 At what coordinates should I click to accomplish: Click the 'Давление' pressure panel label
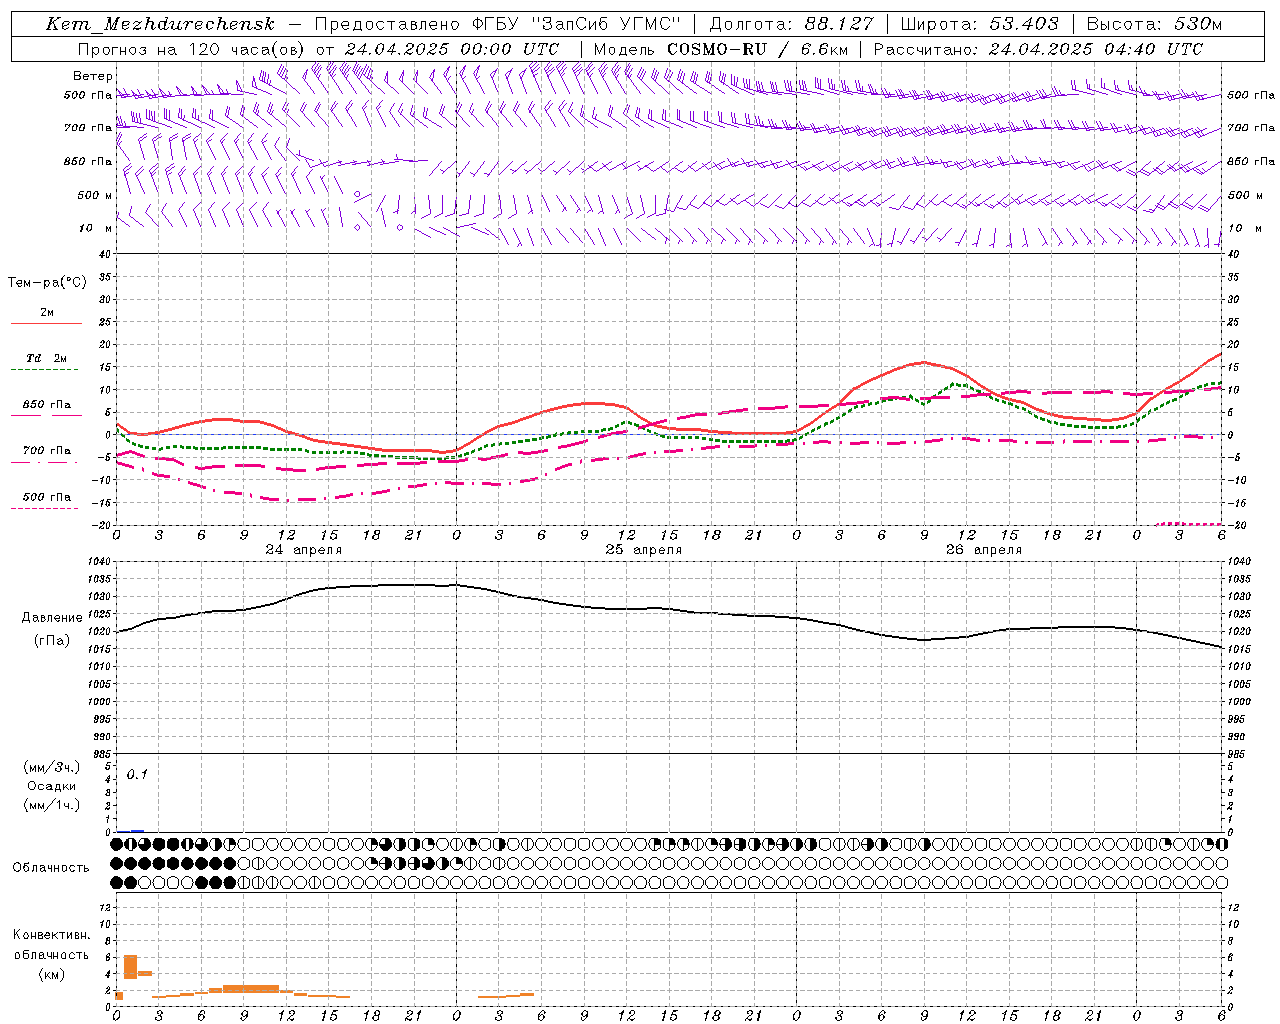coord(52,618)
